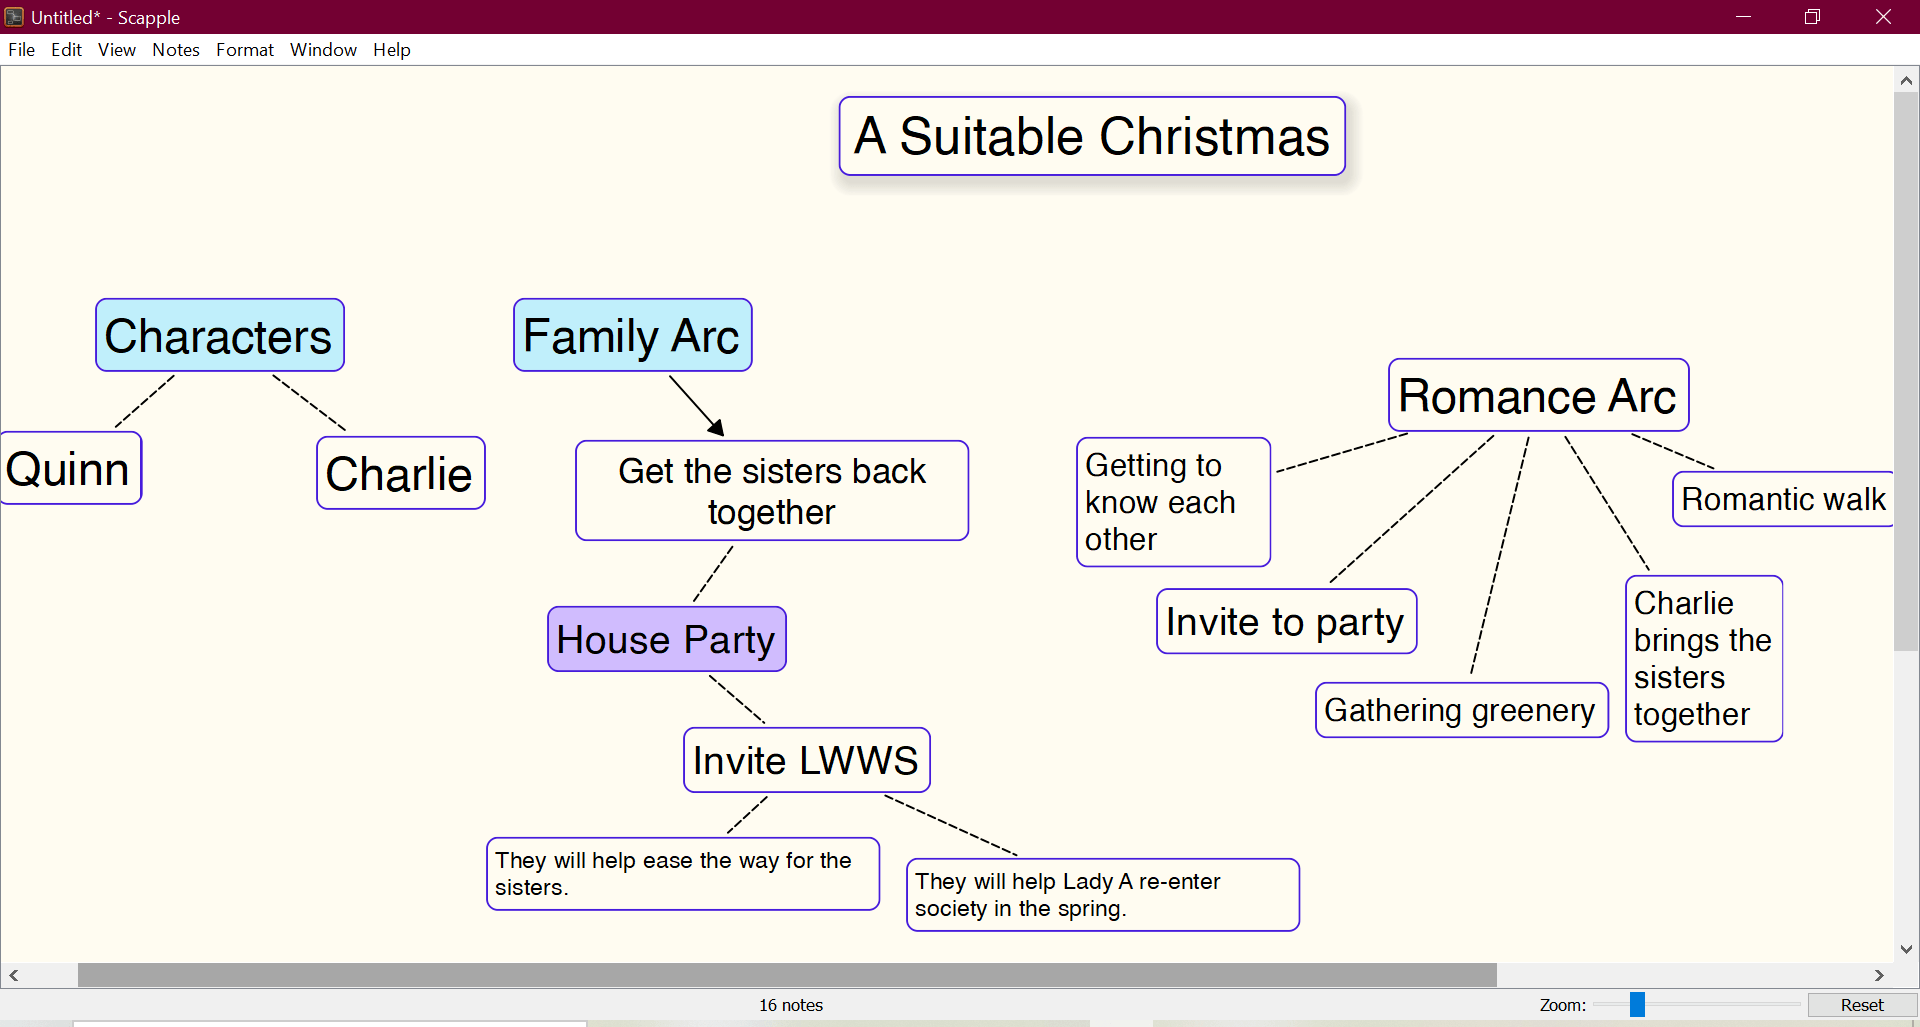Click the horizontal scrollbar left arrow

point(14,975)
